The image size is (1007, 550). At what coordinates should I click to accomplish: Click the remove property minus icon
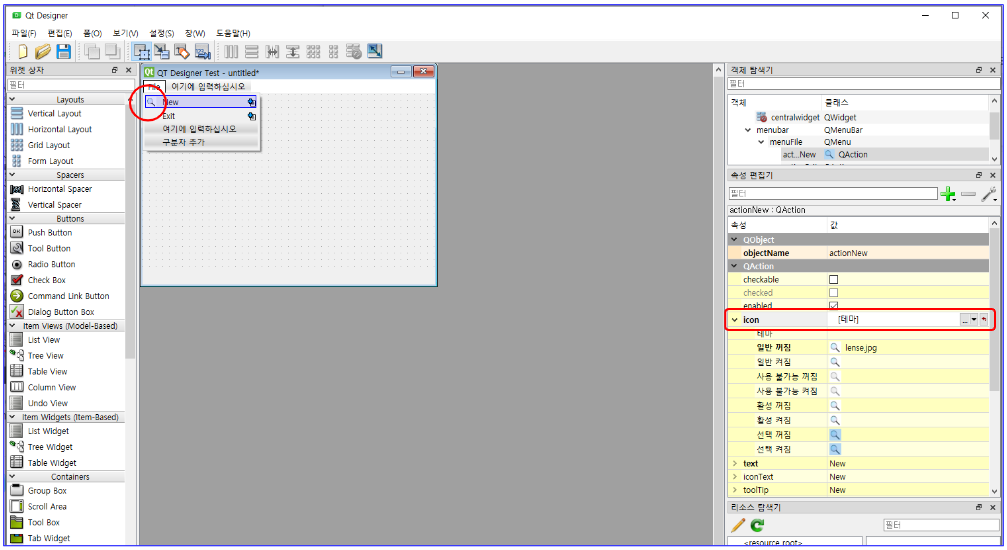click(968, 194)
